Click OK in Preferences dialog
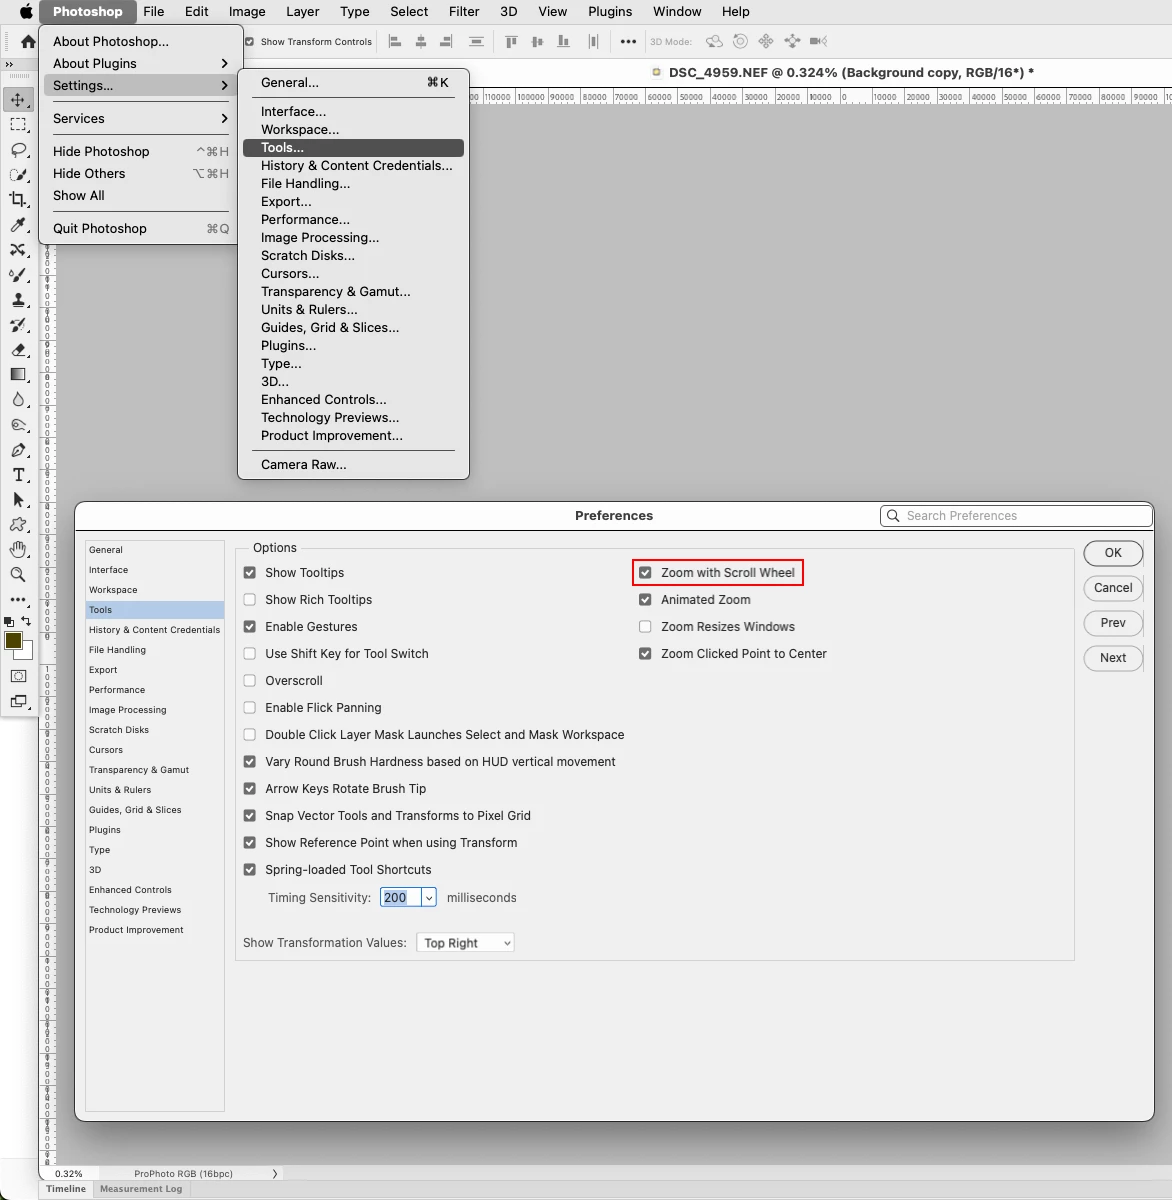1172x1200 pixels. (1113, 553)
